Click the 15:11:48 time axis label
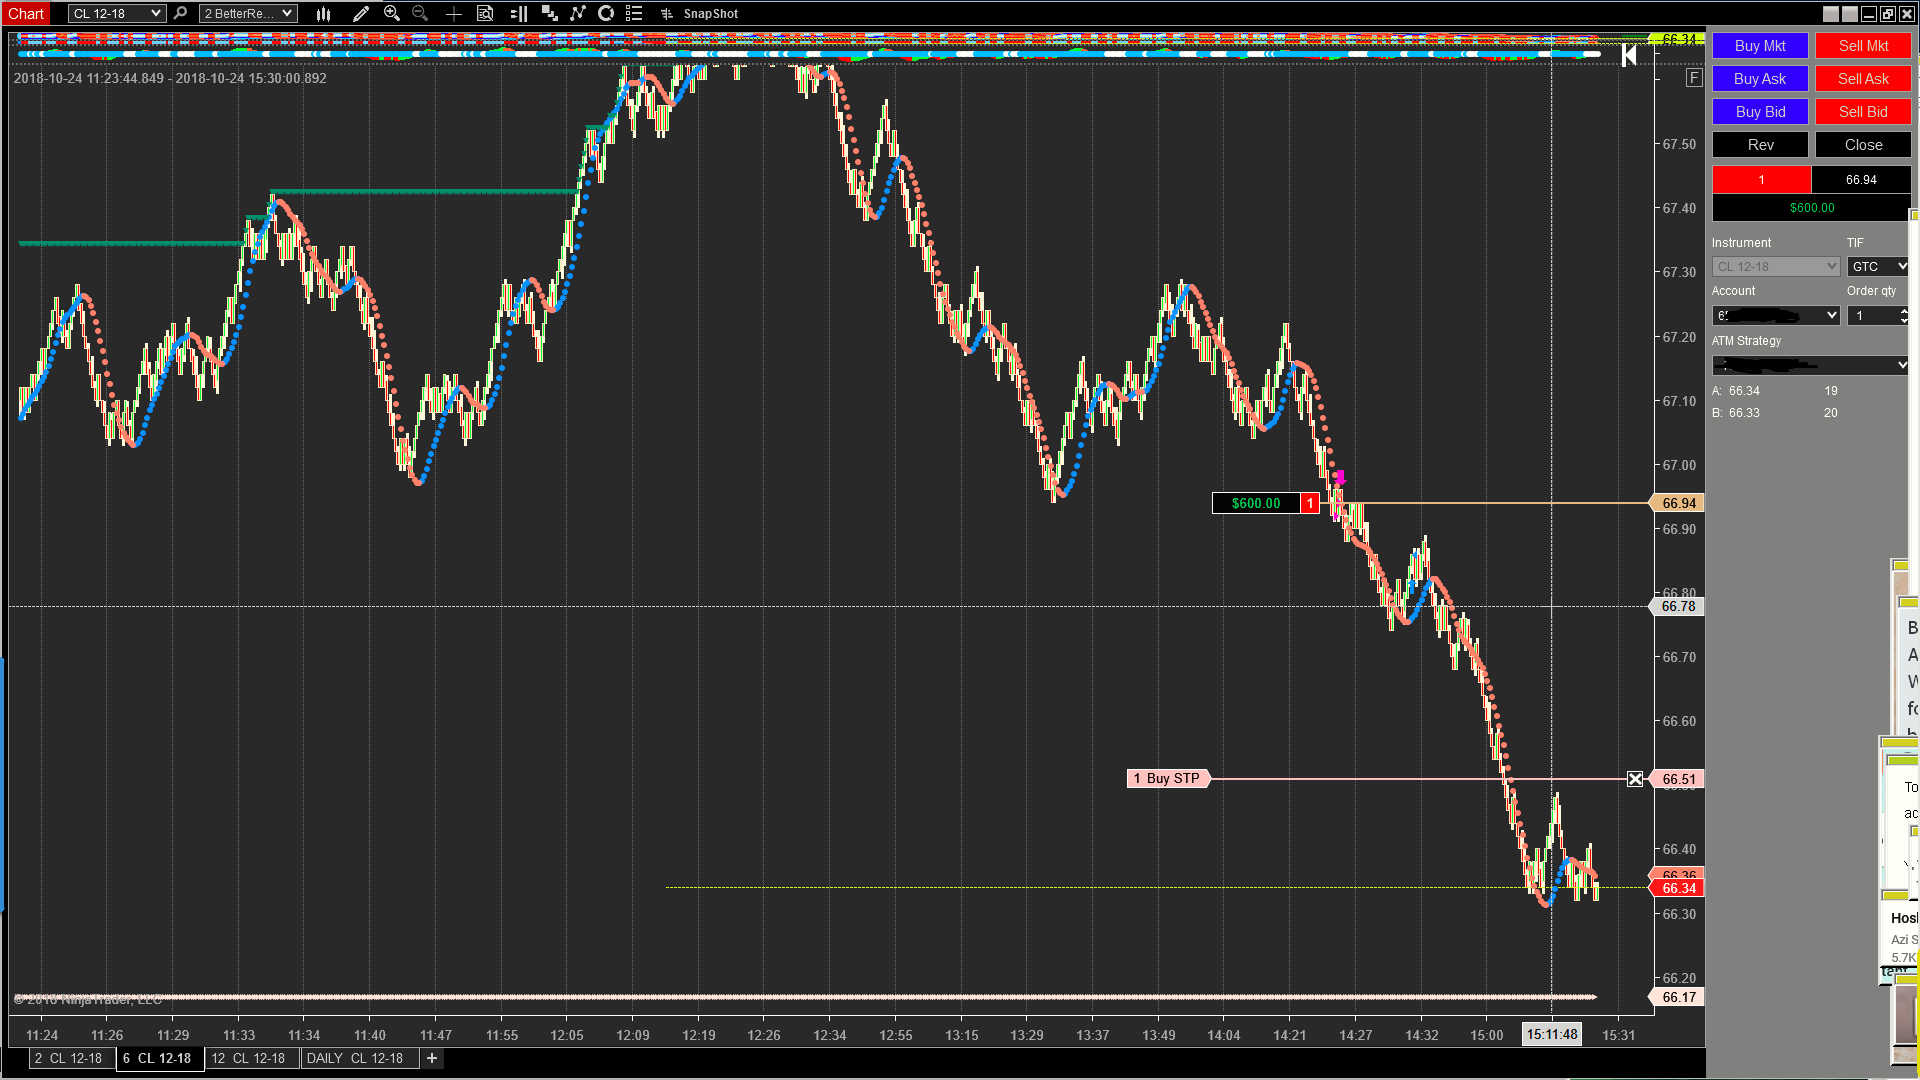 [1552, 1035]
